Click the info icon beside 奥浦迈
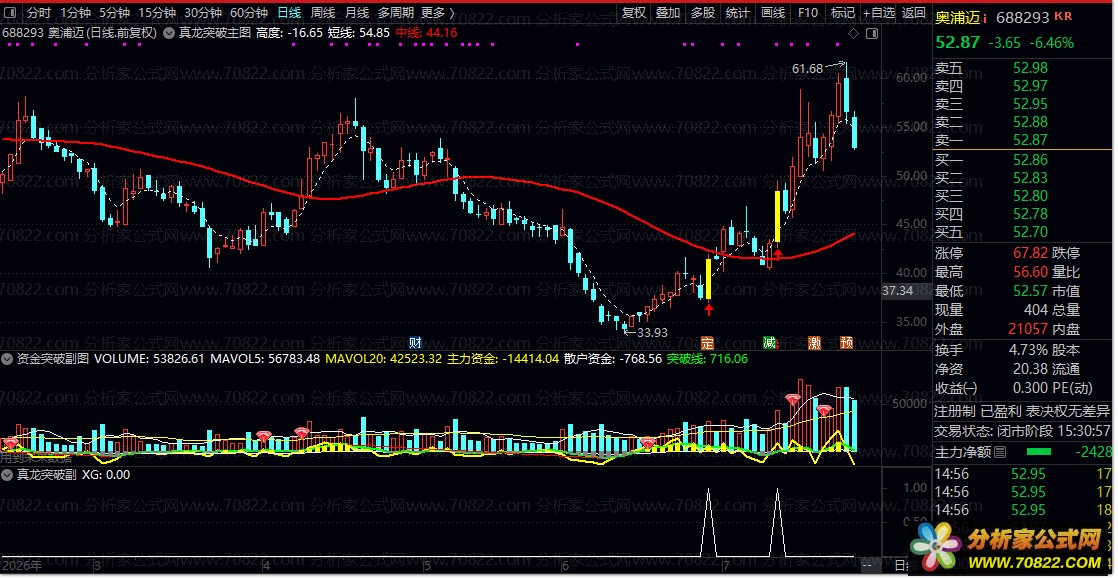 985,17
